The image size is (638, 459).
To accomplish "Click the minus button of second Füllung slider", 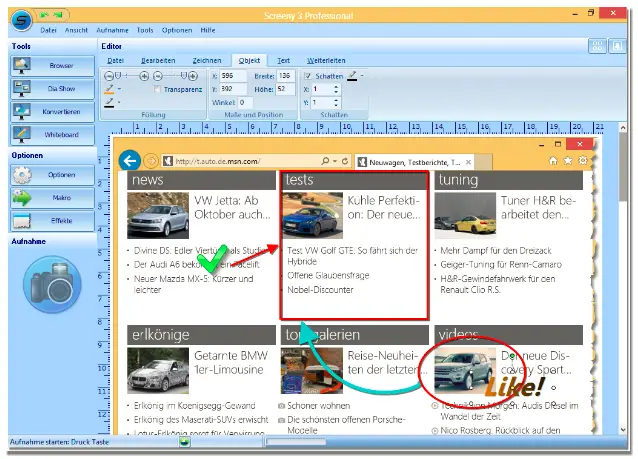I will (x=158, y=76).
